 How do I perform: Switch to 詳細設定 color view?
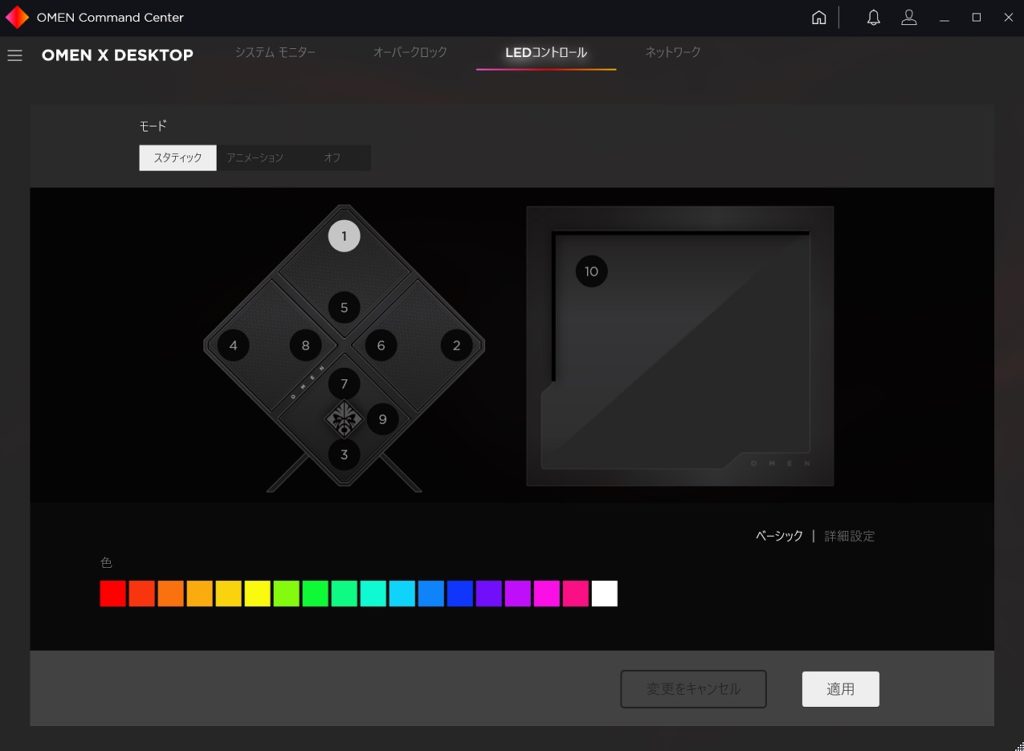[850, 536]
